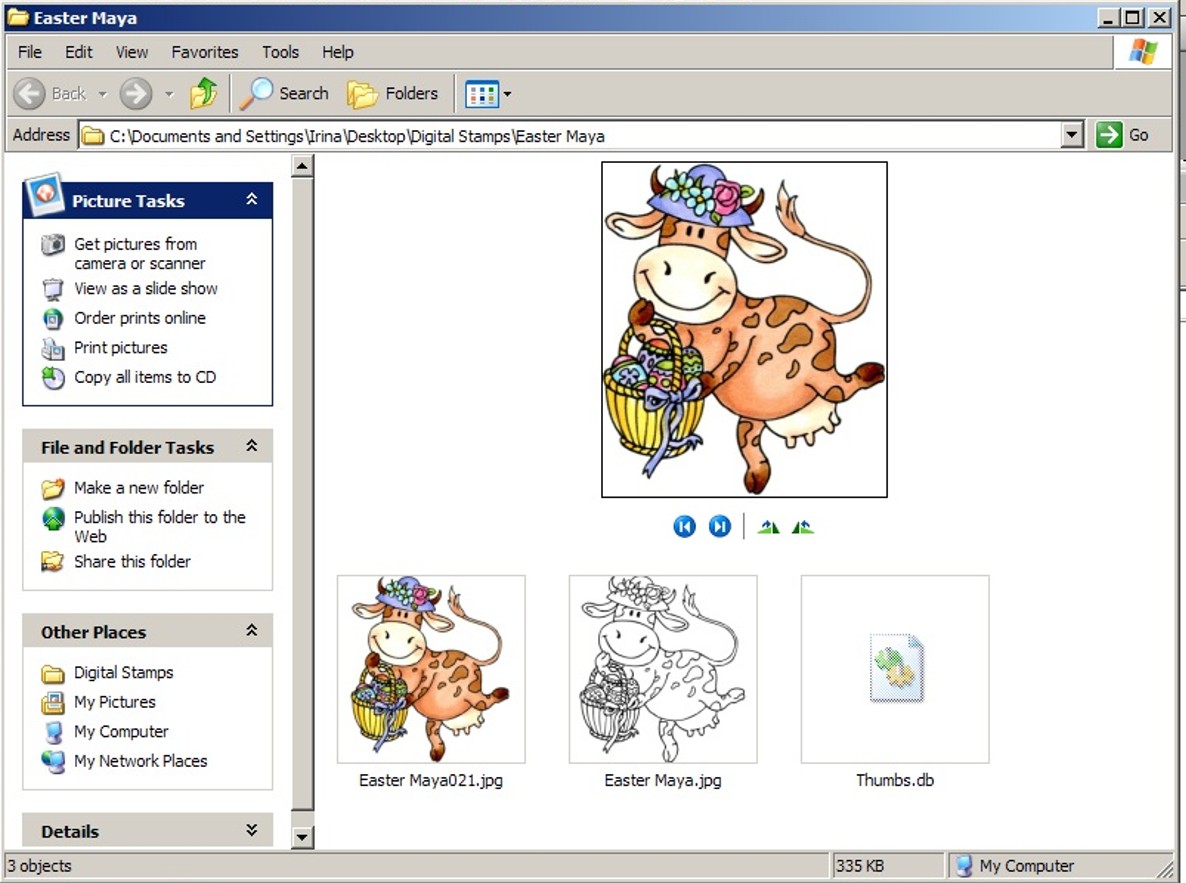This screenshot has width=1186, height=883.
Task: Click Order prints online link
Action: pyautogui.click(x=140, y=318)
